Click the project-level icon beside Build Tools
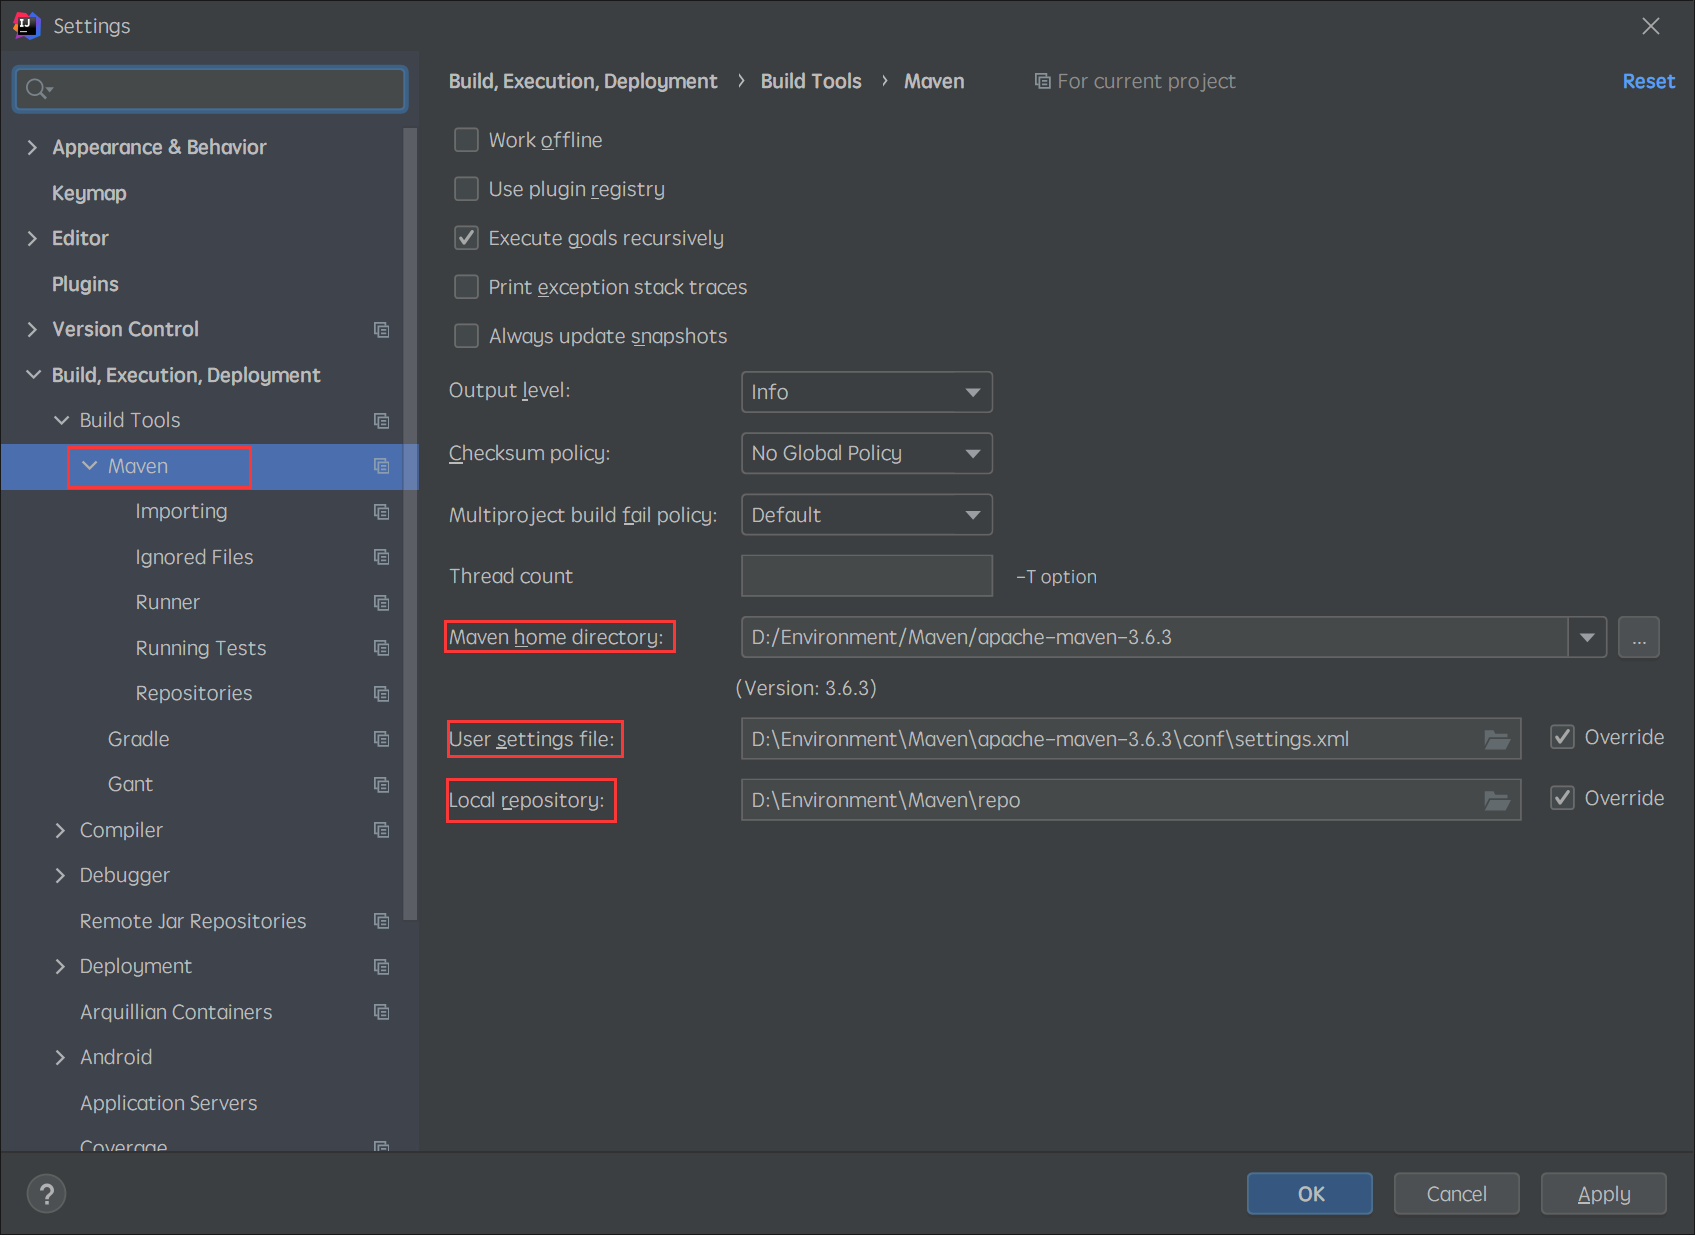 tap(381, 420)
